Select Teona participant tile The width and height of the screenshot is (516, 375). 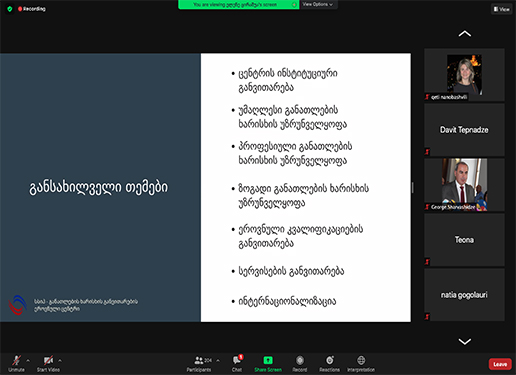pyautogui.click(x=464, y=240)
